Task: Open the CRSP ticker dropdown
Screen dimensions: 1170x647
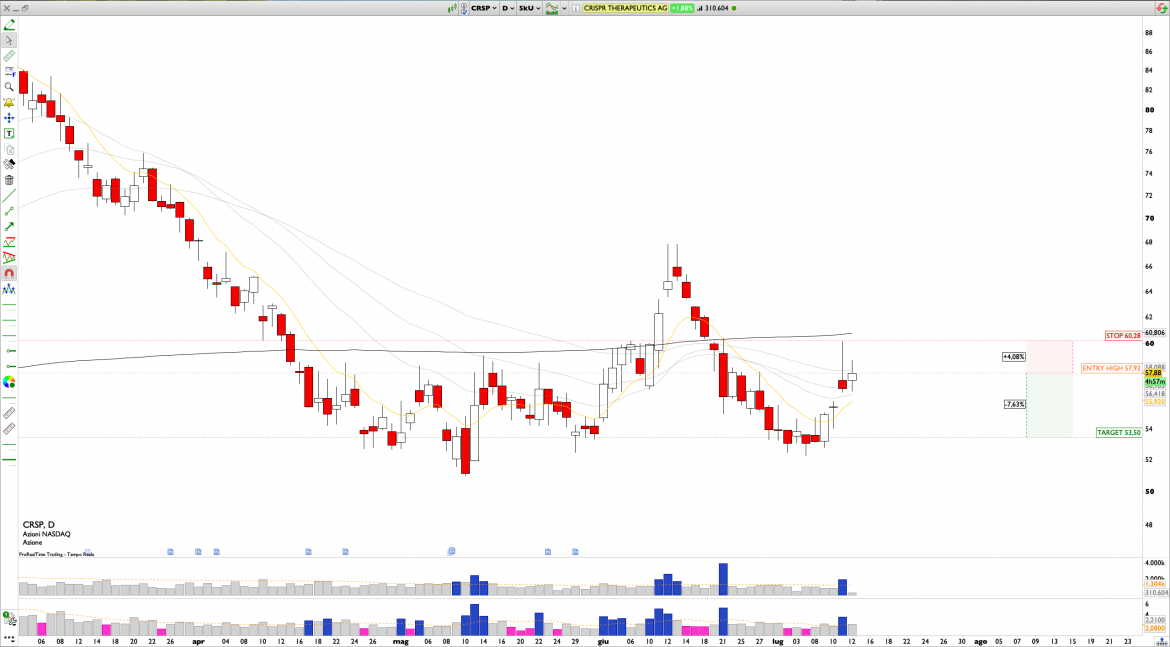Action: point(484,8)
